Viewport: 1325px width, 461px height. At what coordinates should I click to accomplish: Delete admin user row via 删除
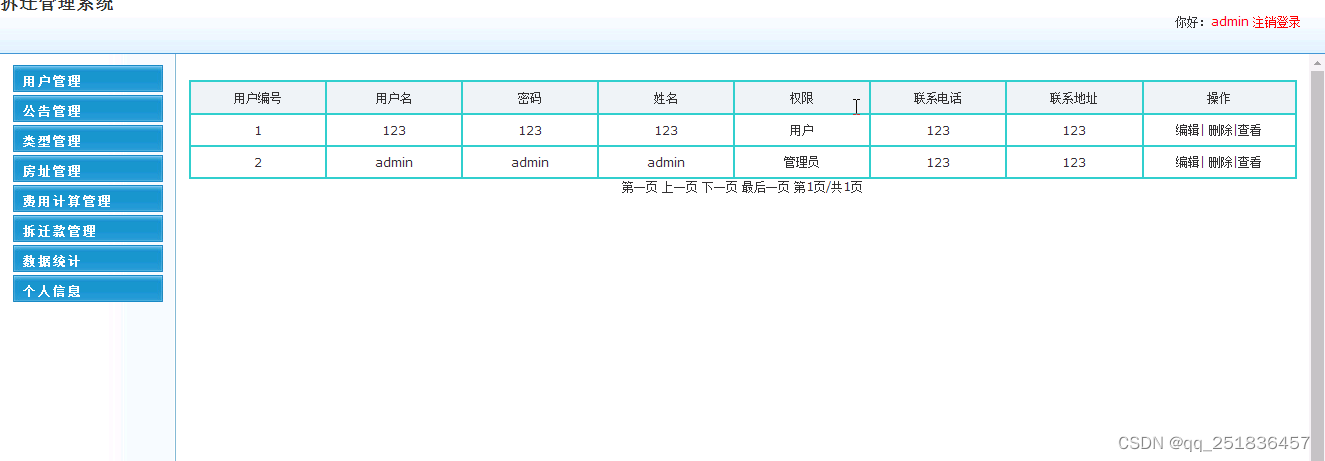pos(1220,162)
